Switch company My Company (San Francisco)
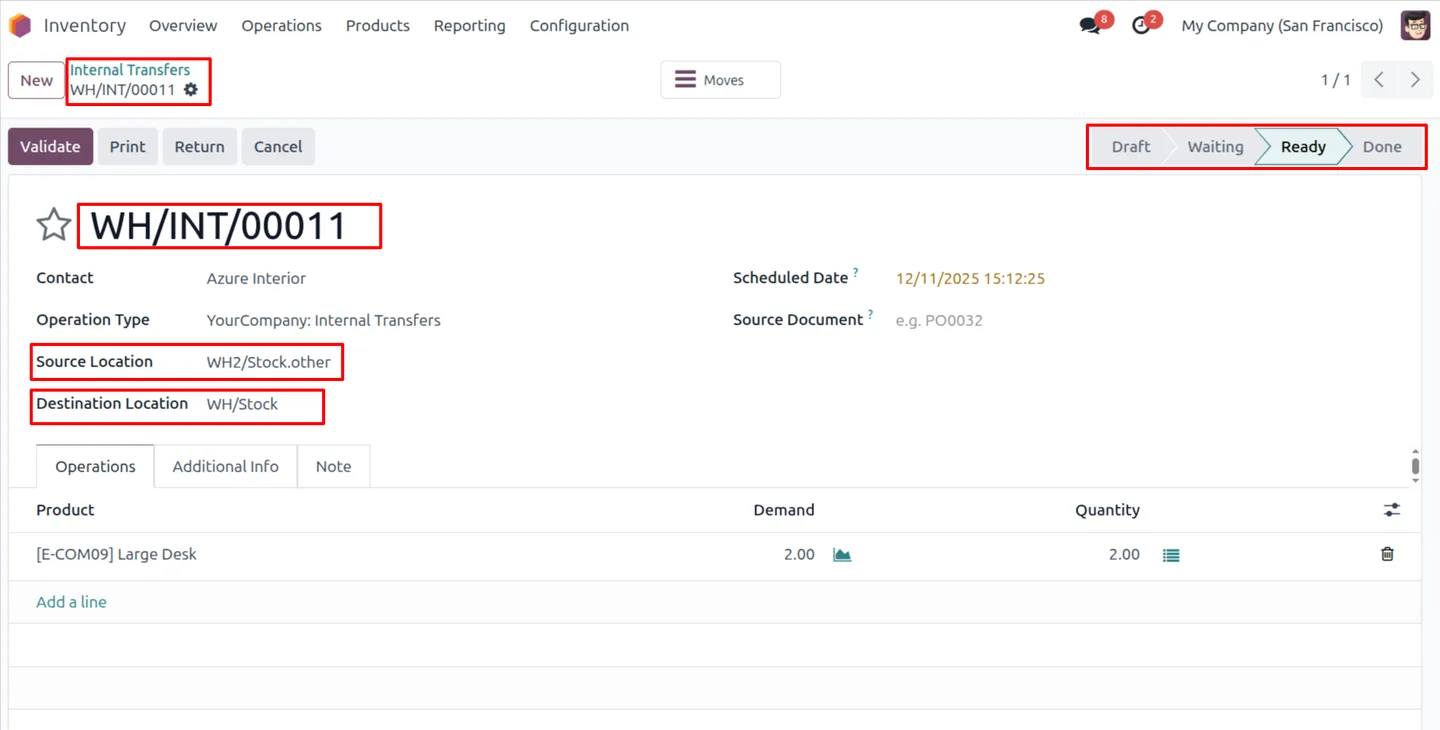 pyautogui.click(x=1282, y=26)
